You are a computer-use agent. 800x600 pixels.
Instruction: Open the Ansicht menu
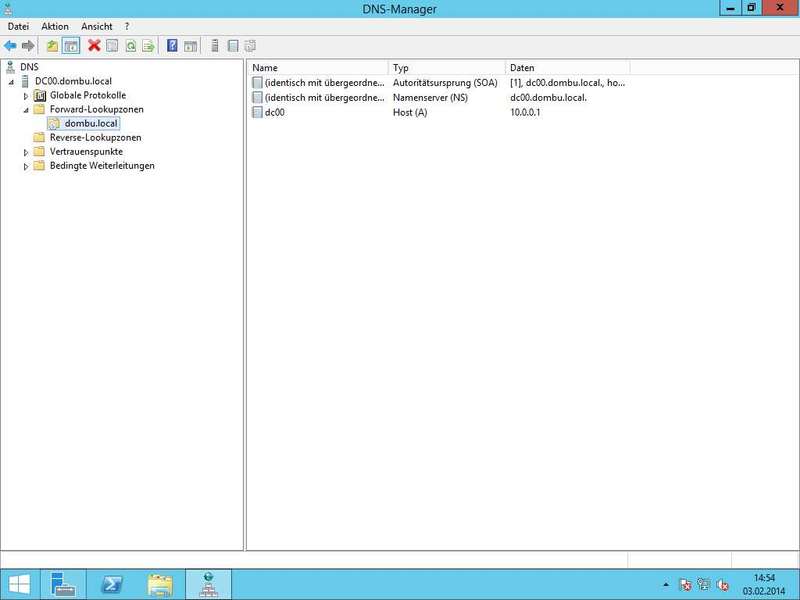tap(96, 27)
